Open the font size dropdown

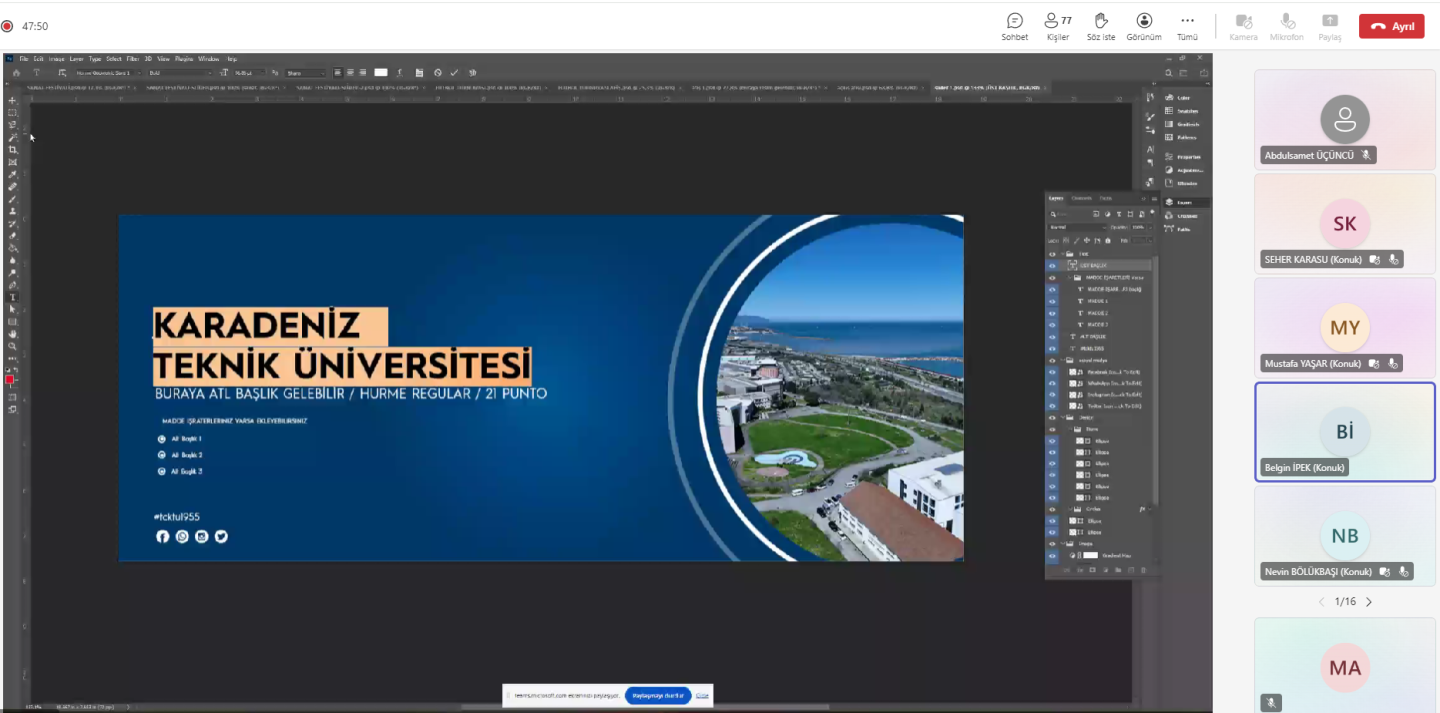251,73
